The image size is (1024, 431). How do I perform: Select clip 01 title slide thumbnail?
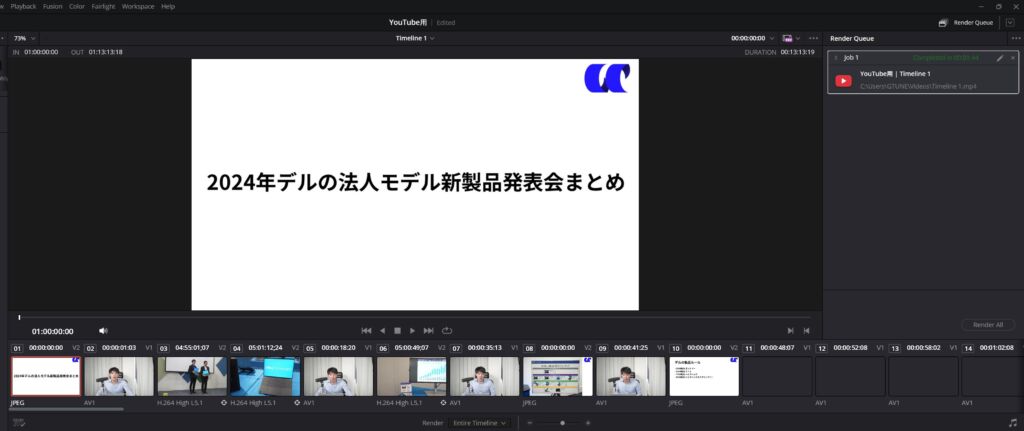click(x=46, y=375)
